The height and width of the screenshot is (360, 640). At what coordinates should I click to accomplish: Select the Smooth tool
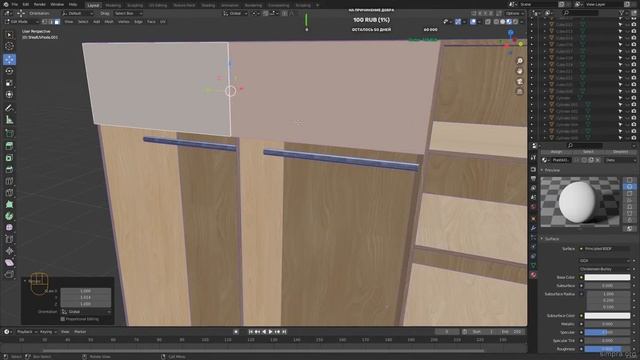9,227
